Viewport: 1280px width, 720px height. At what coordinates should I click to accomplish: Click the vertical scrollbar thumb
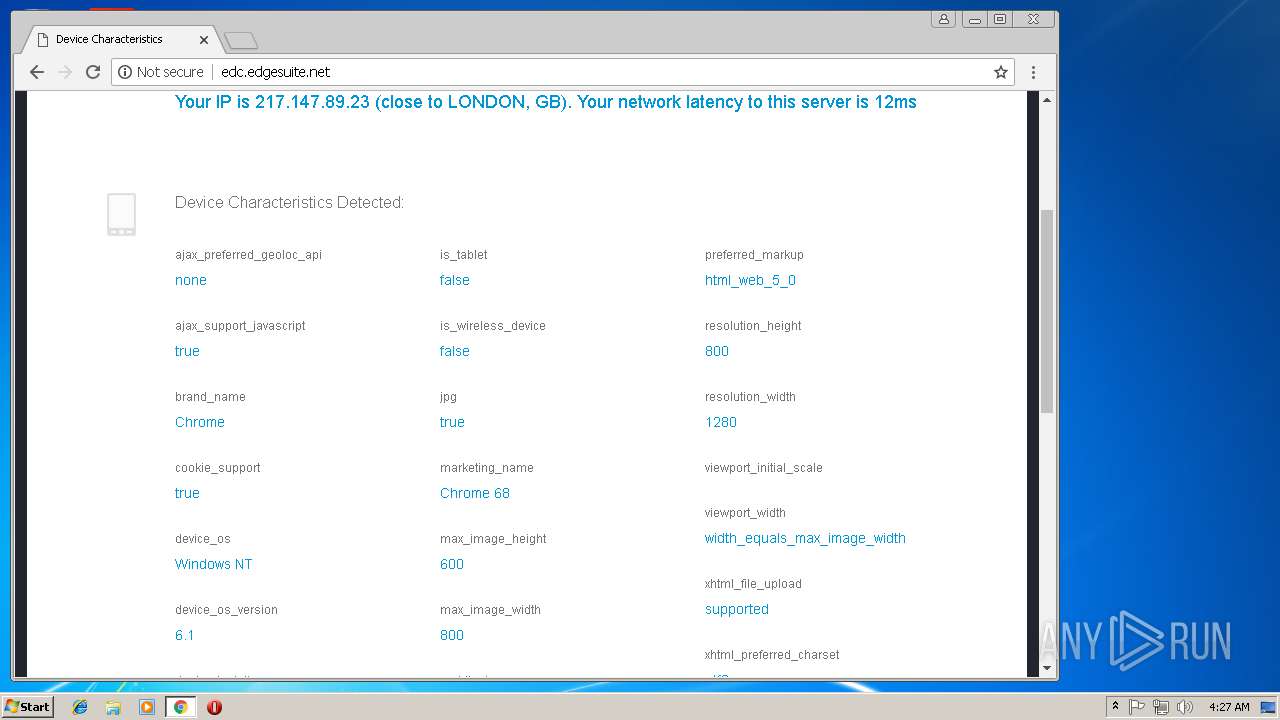[1047, 311]
